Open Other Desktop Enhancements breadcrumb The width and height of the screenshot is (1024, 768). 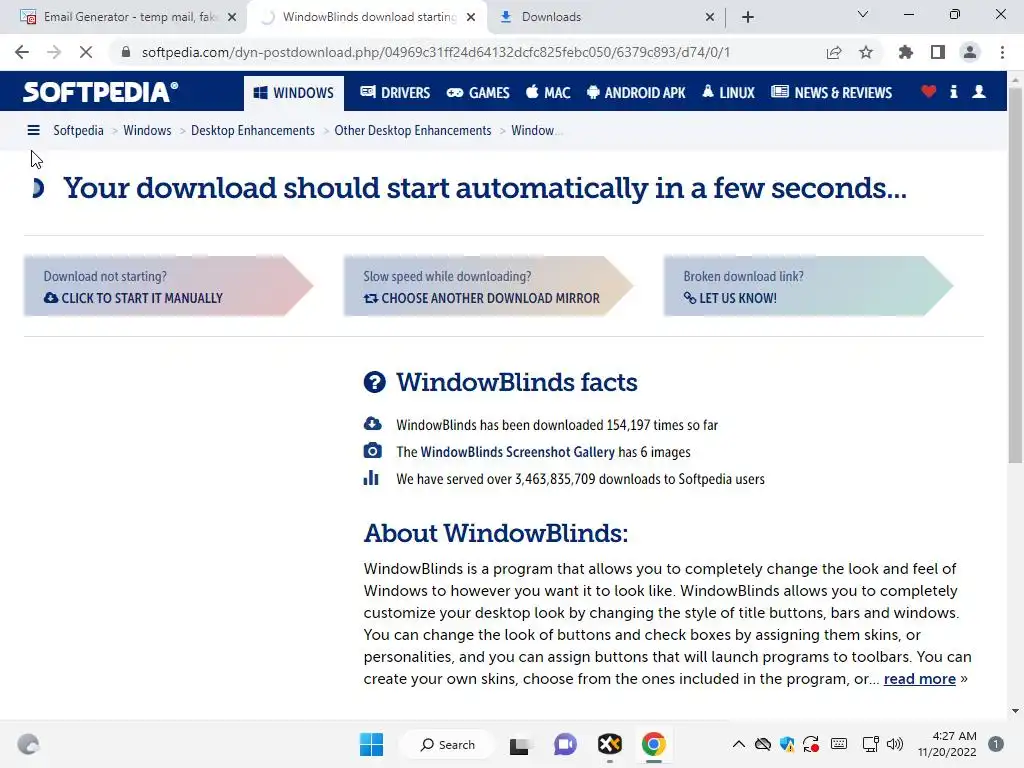coord(413,131)
